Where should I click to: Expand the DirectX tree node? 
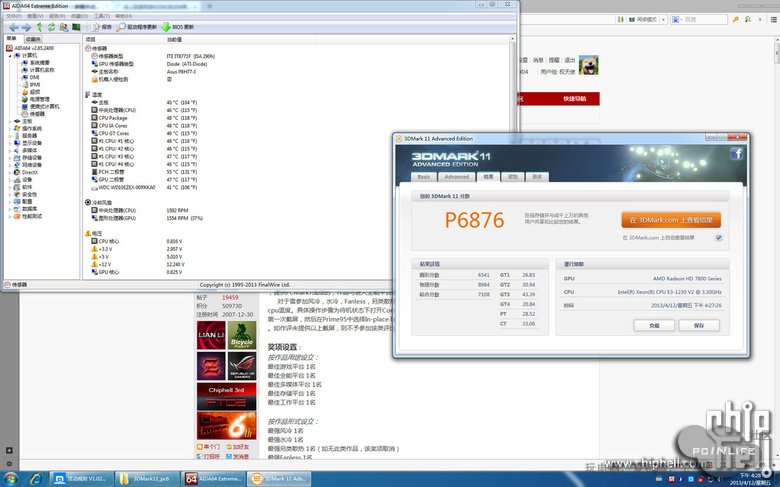pyautogui.click(x=10, y=172)
